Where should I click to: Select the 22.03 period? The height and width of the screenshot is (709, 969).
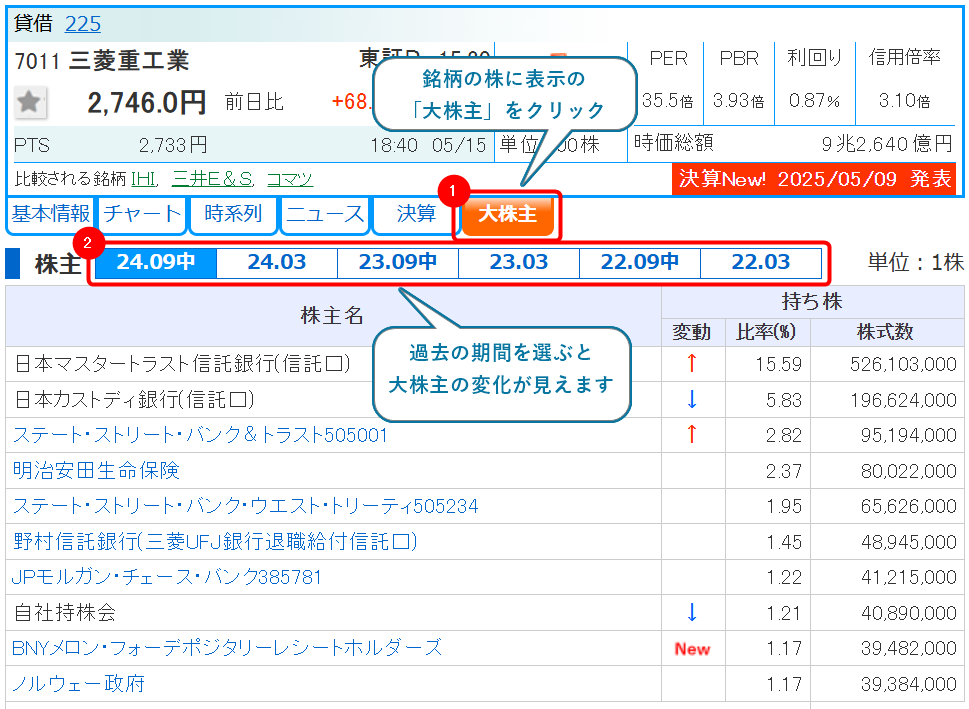tap(761, 263)
